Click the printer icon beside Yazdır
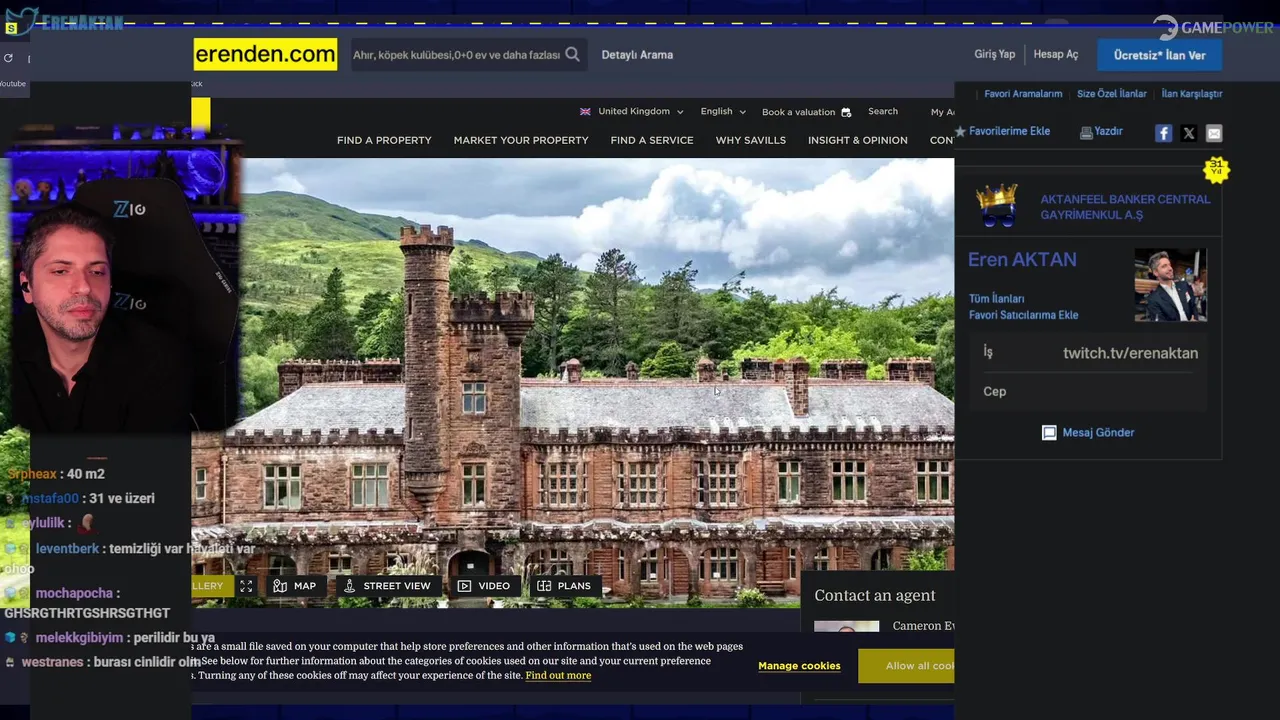The image size is (1280, 720). click(x=1086, y=132)
